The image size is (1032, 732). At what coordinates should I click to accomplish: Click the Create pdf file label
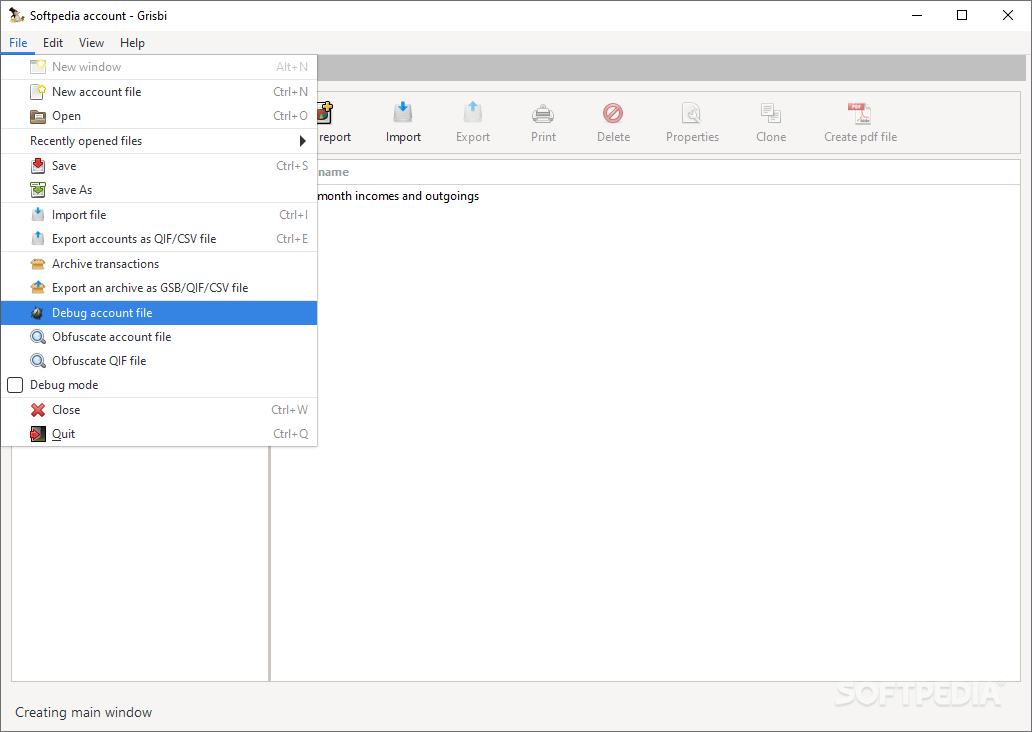coord(861,137)
